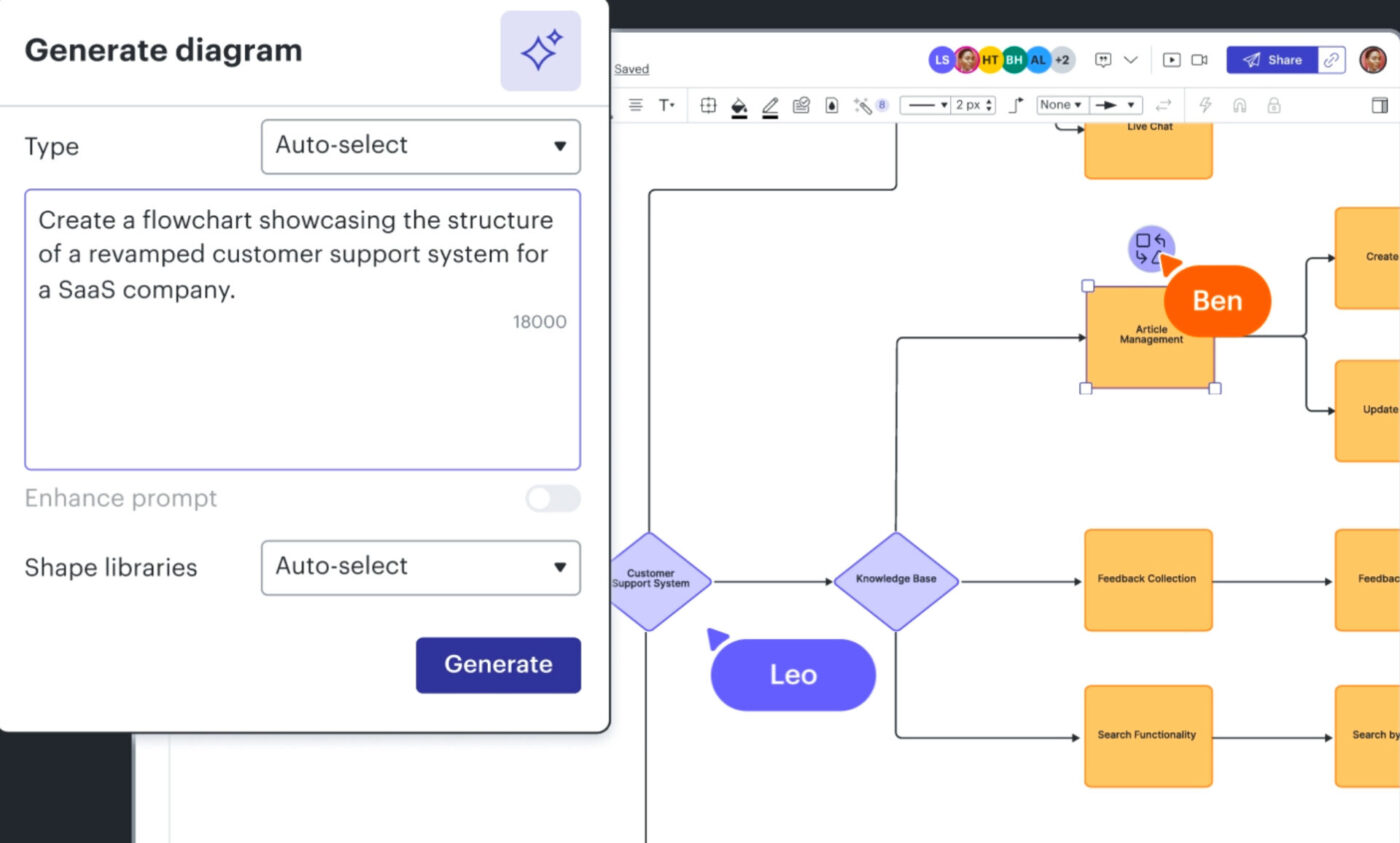
Task: Toggle the magnet snapping icon
Action: (1239, 105)
